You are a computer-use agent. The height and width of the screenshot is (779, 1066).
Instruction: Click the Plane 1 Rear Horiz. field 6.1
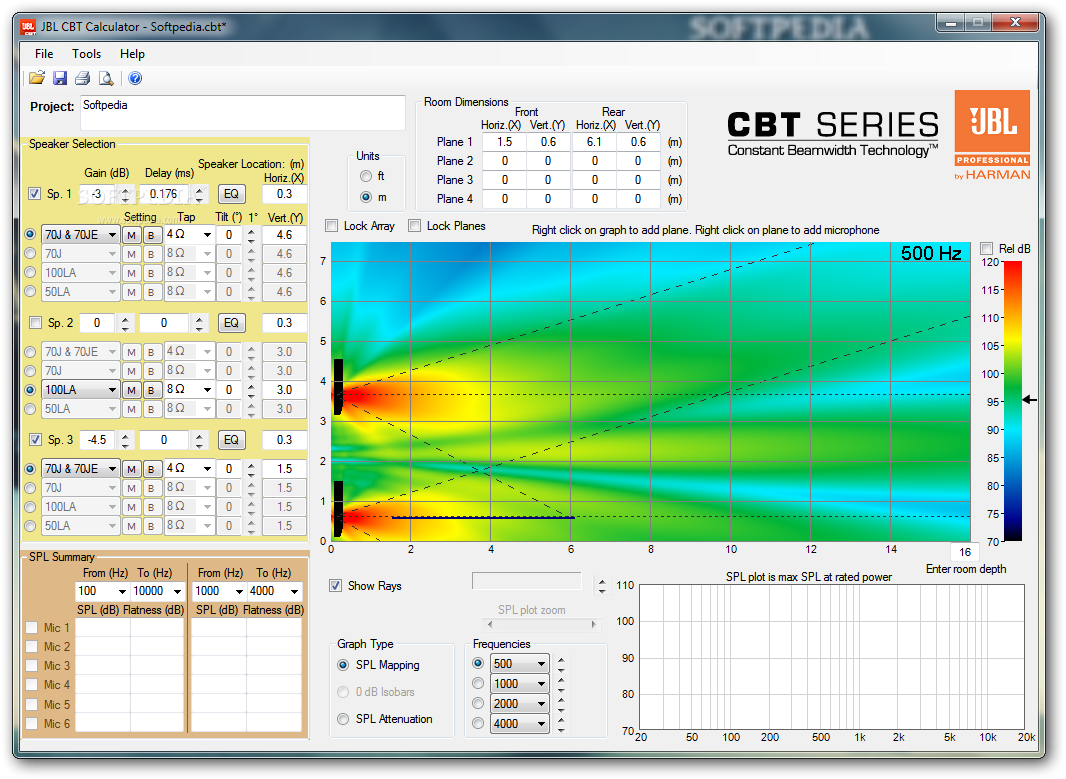(x=594, y=141)
